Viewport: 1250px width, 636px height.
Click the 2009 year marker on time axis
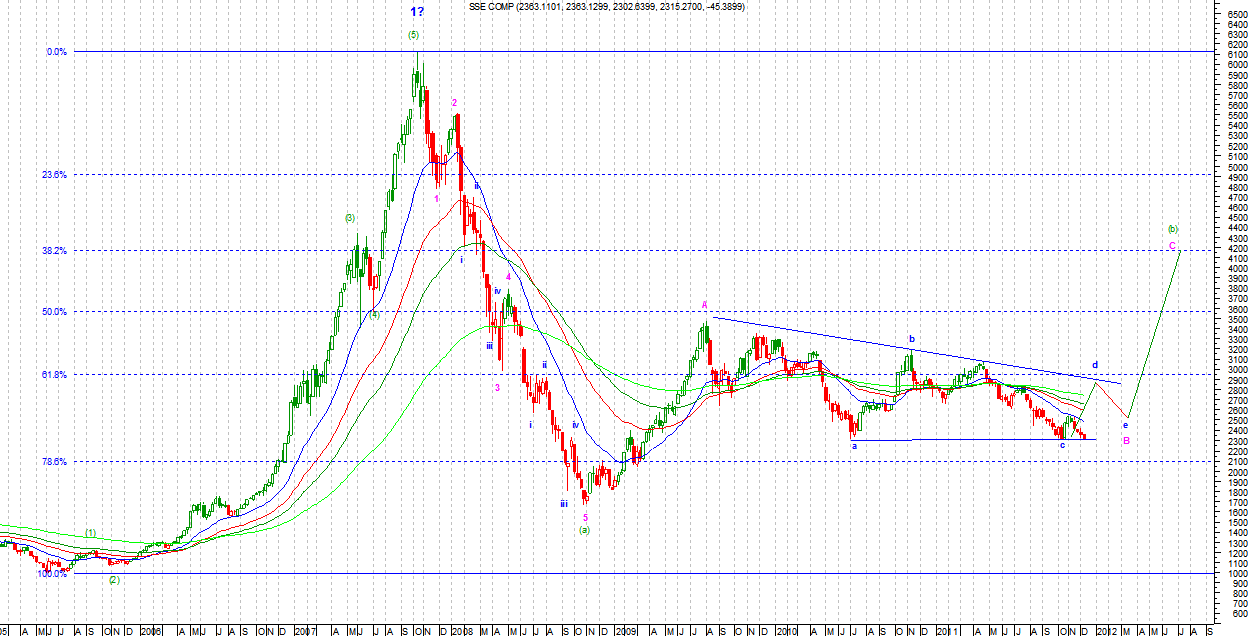click(x=624, y=631)
